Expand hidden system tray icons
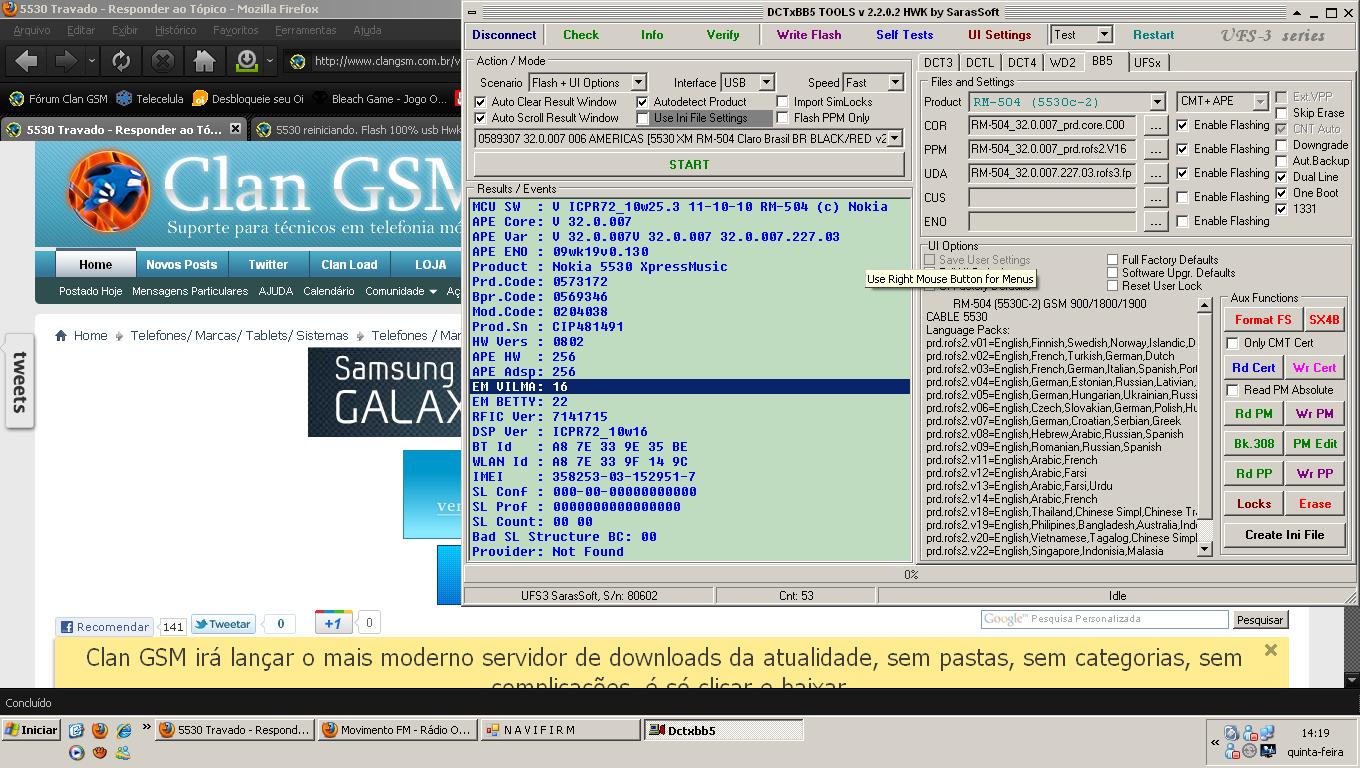 click(x=1215, y=743)
